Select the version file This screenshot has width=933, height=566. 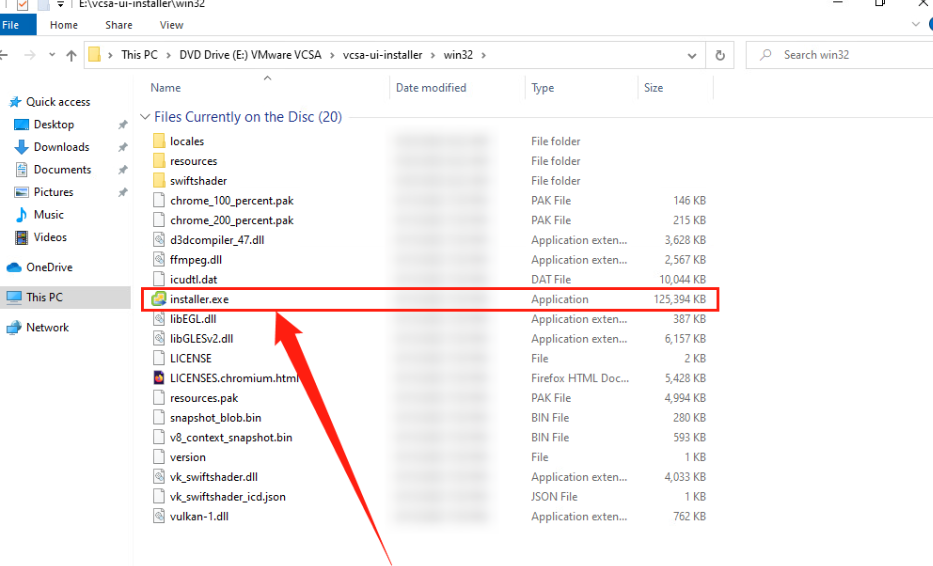187,457
